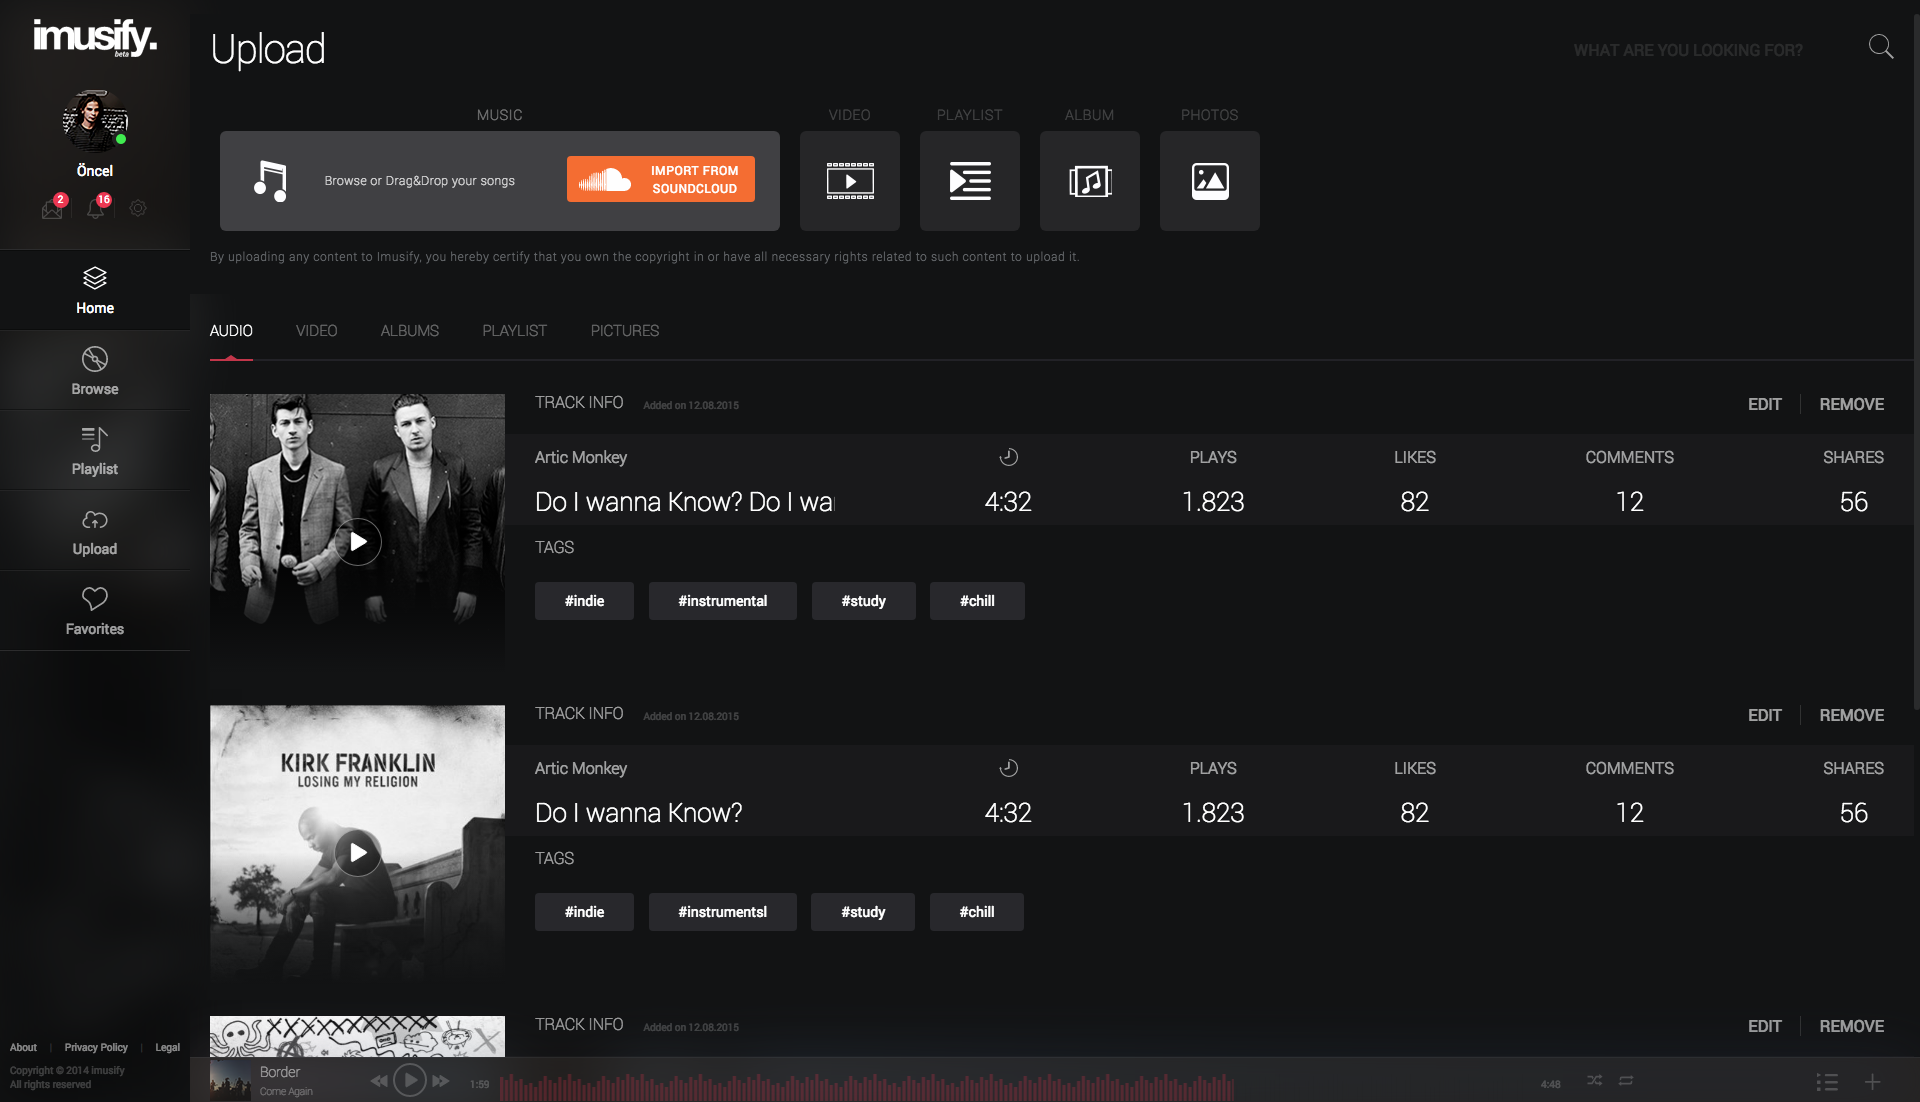
Task: Click the search magnifier icon
Action: click(1880, 47)
